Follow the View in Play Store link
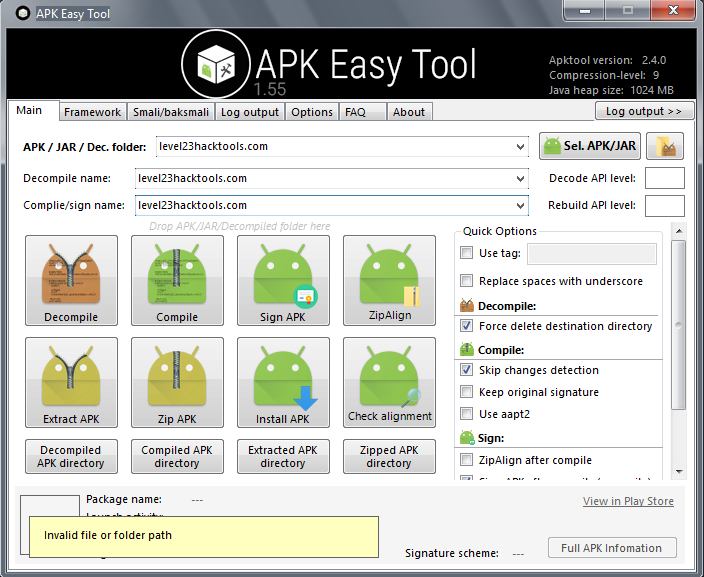This screenshot has width=704, height=577. [628, 501]
